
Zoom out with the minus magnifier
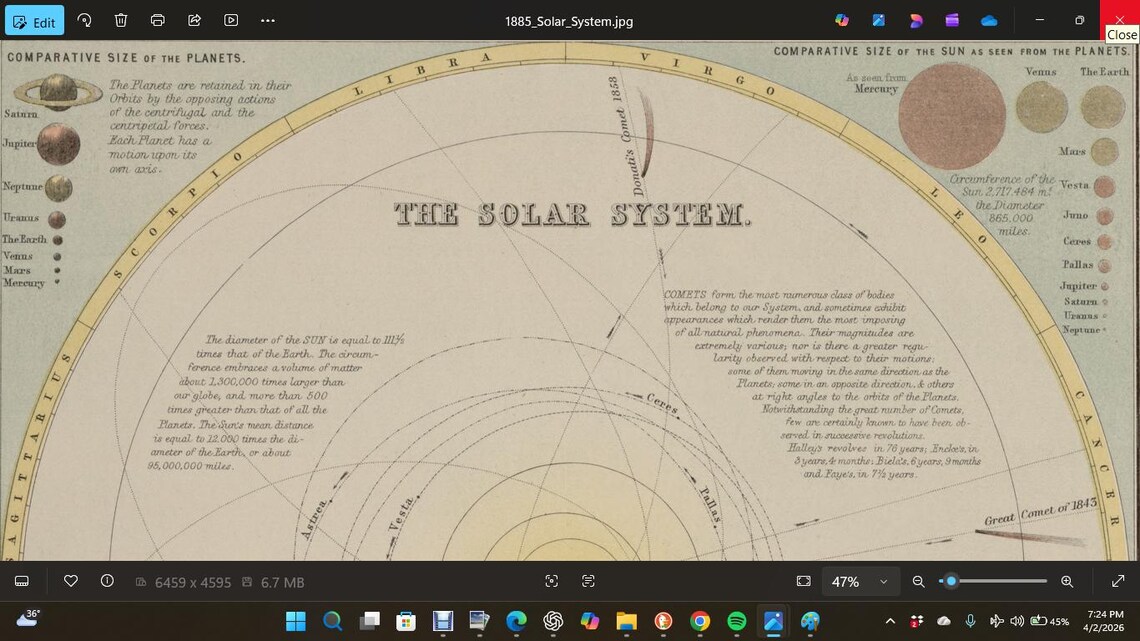pyautogui.click(x=918, y=581)
